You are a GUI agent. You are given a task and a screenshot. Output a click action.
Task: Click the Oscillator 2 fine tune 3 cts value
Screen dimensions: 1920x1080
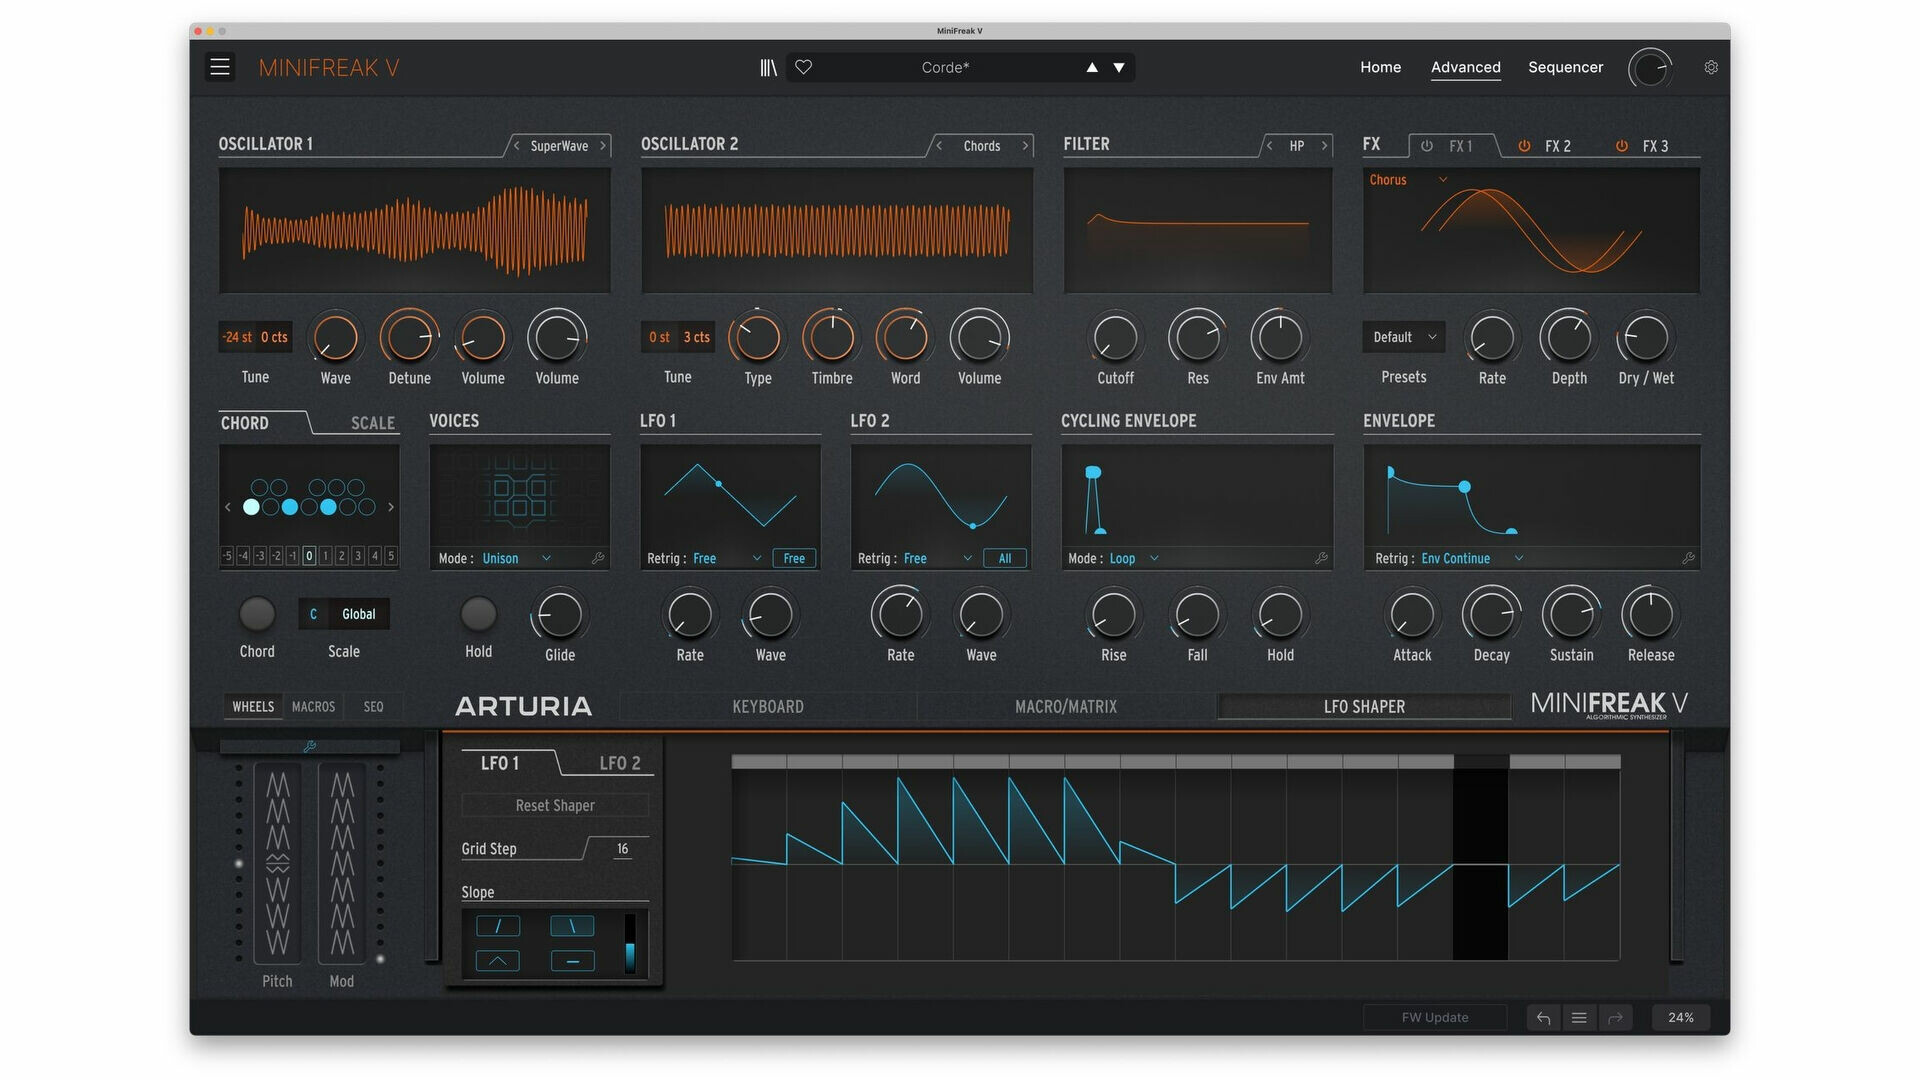[696, 337]
